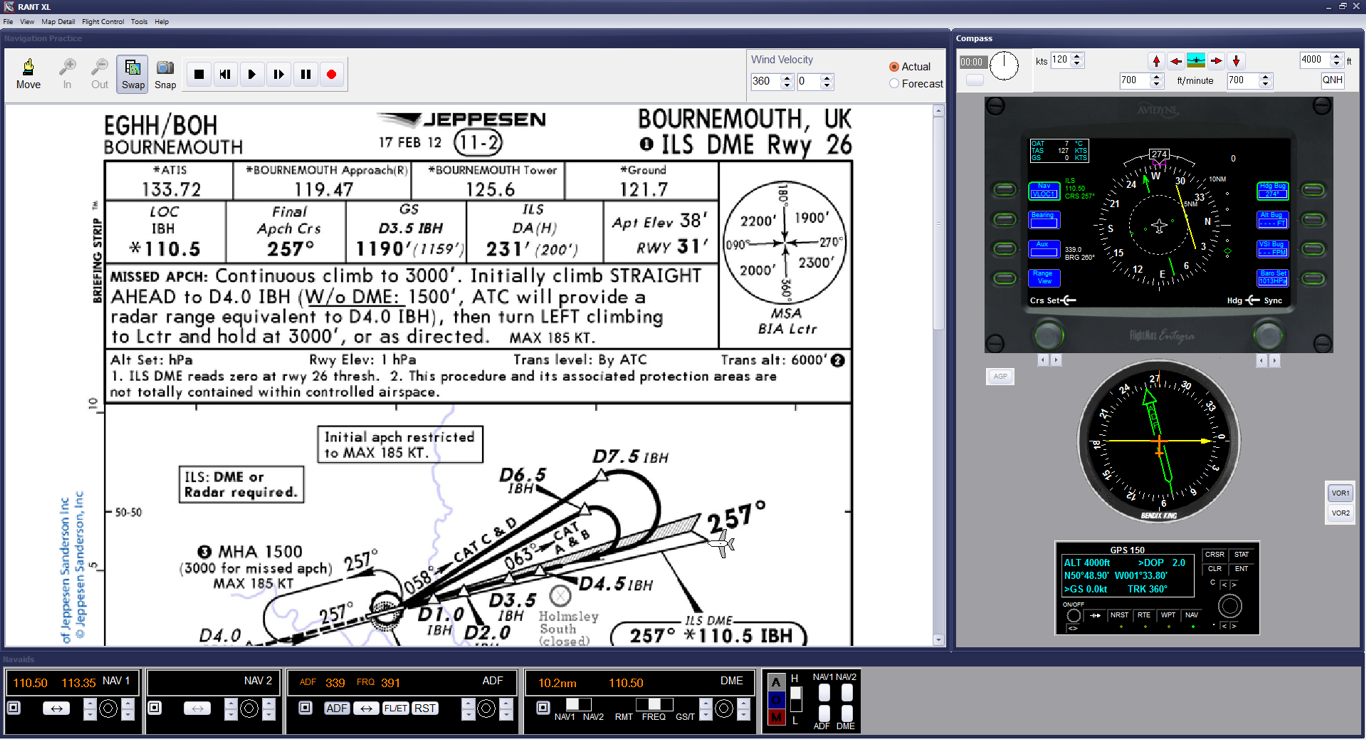Click the red turn left arrow
The height and width of the screenshot is (740, 1366).
pyautogui.click(x=1176, y=61)
